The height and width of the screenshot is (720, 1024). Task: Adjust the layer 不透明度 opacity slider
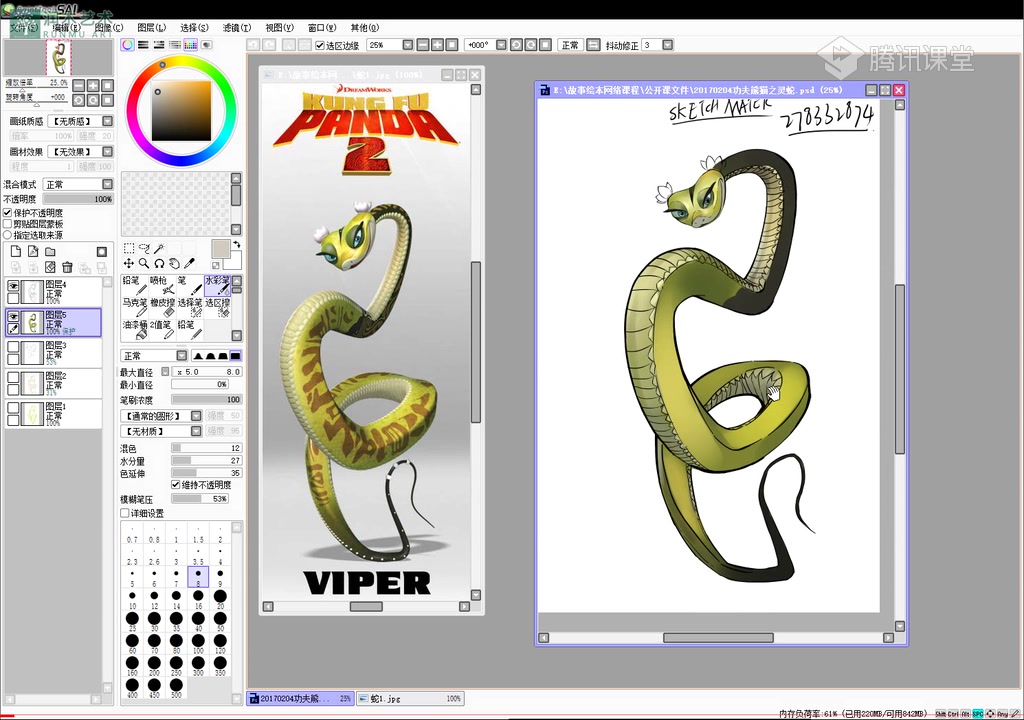(x=78, y=199)
